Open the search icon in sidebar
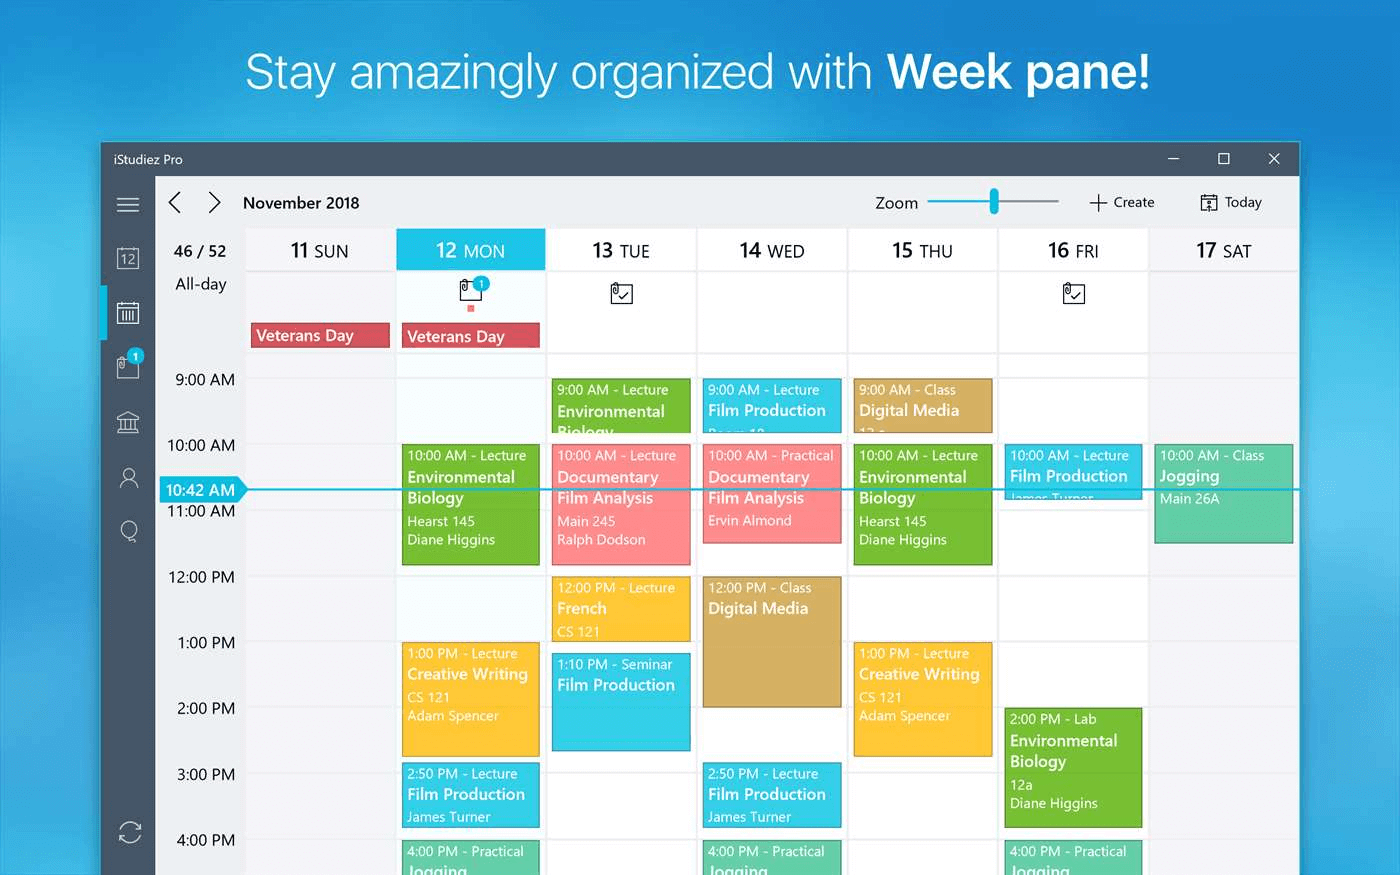Viewport: 1400px width, 875px height. (129, 531)
